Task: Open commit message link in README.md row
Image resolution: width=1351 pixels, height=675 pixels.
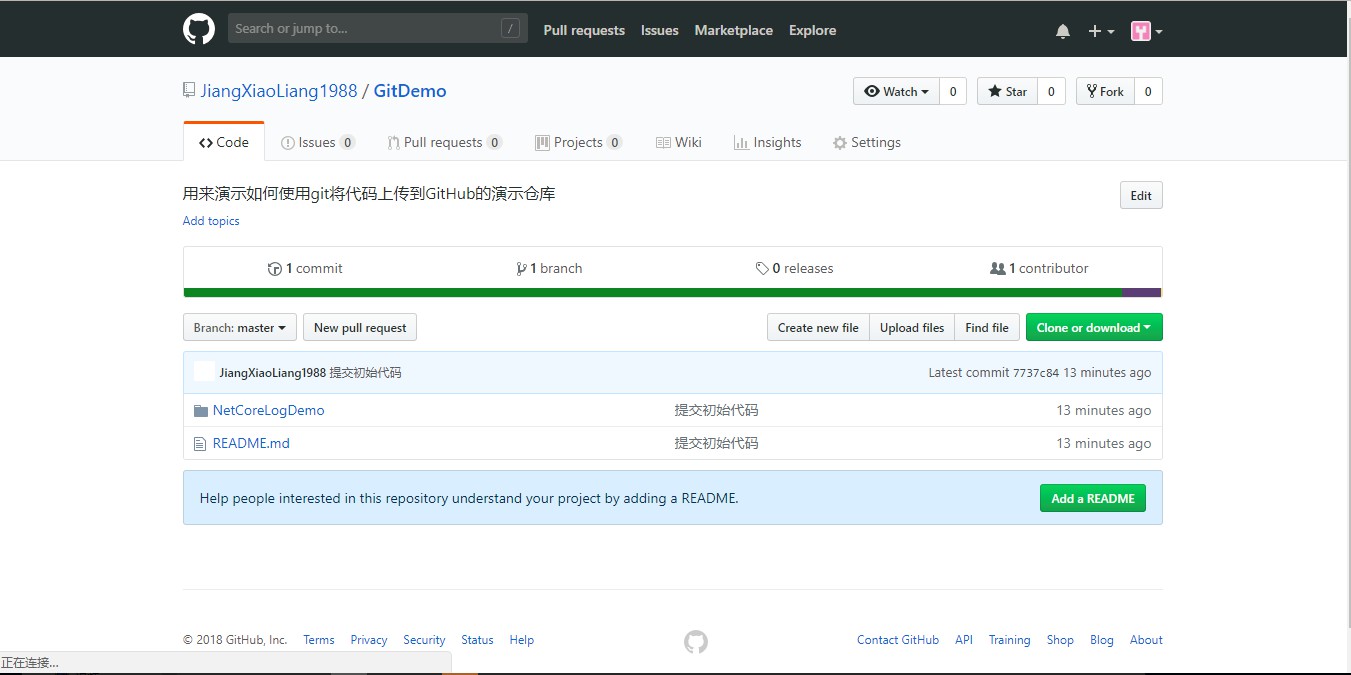Action: point(716,443)
